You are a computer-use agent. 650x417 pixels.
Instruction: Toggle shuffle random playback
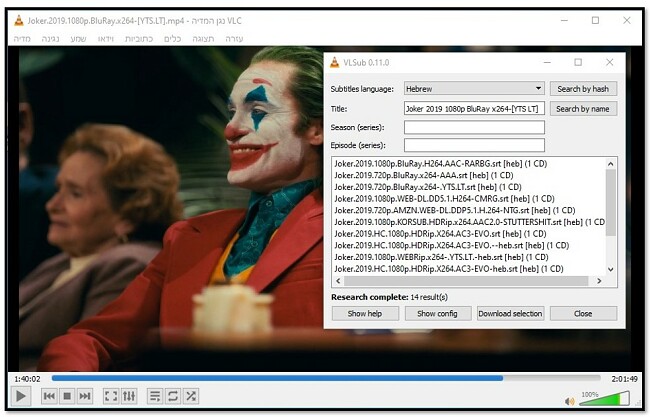point(191,396)
